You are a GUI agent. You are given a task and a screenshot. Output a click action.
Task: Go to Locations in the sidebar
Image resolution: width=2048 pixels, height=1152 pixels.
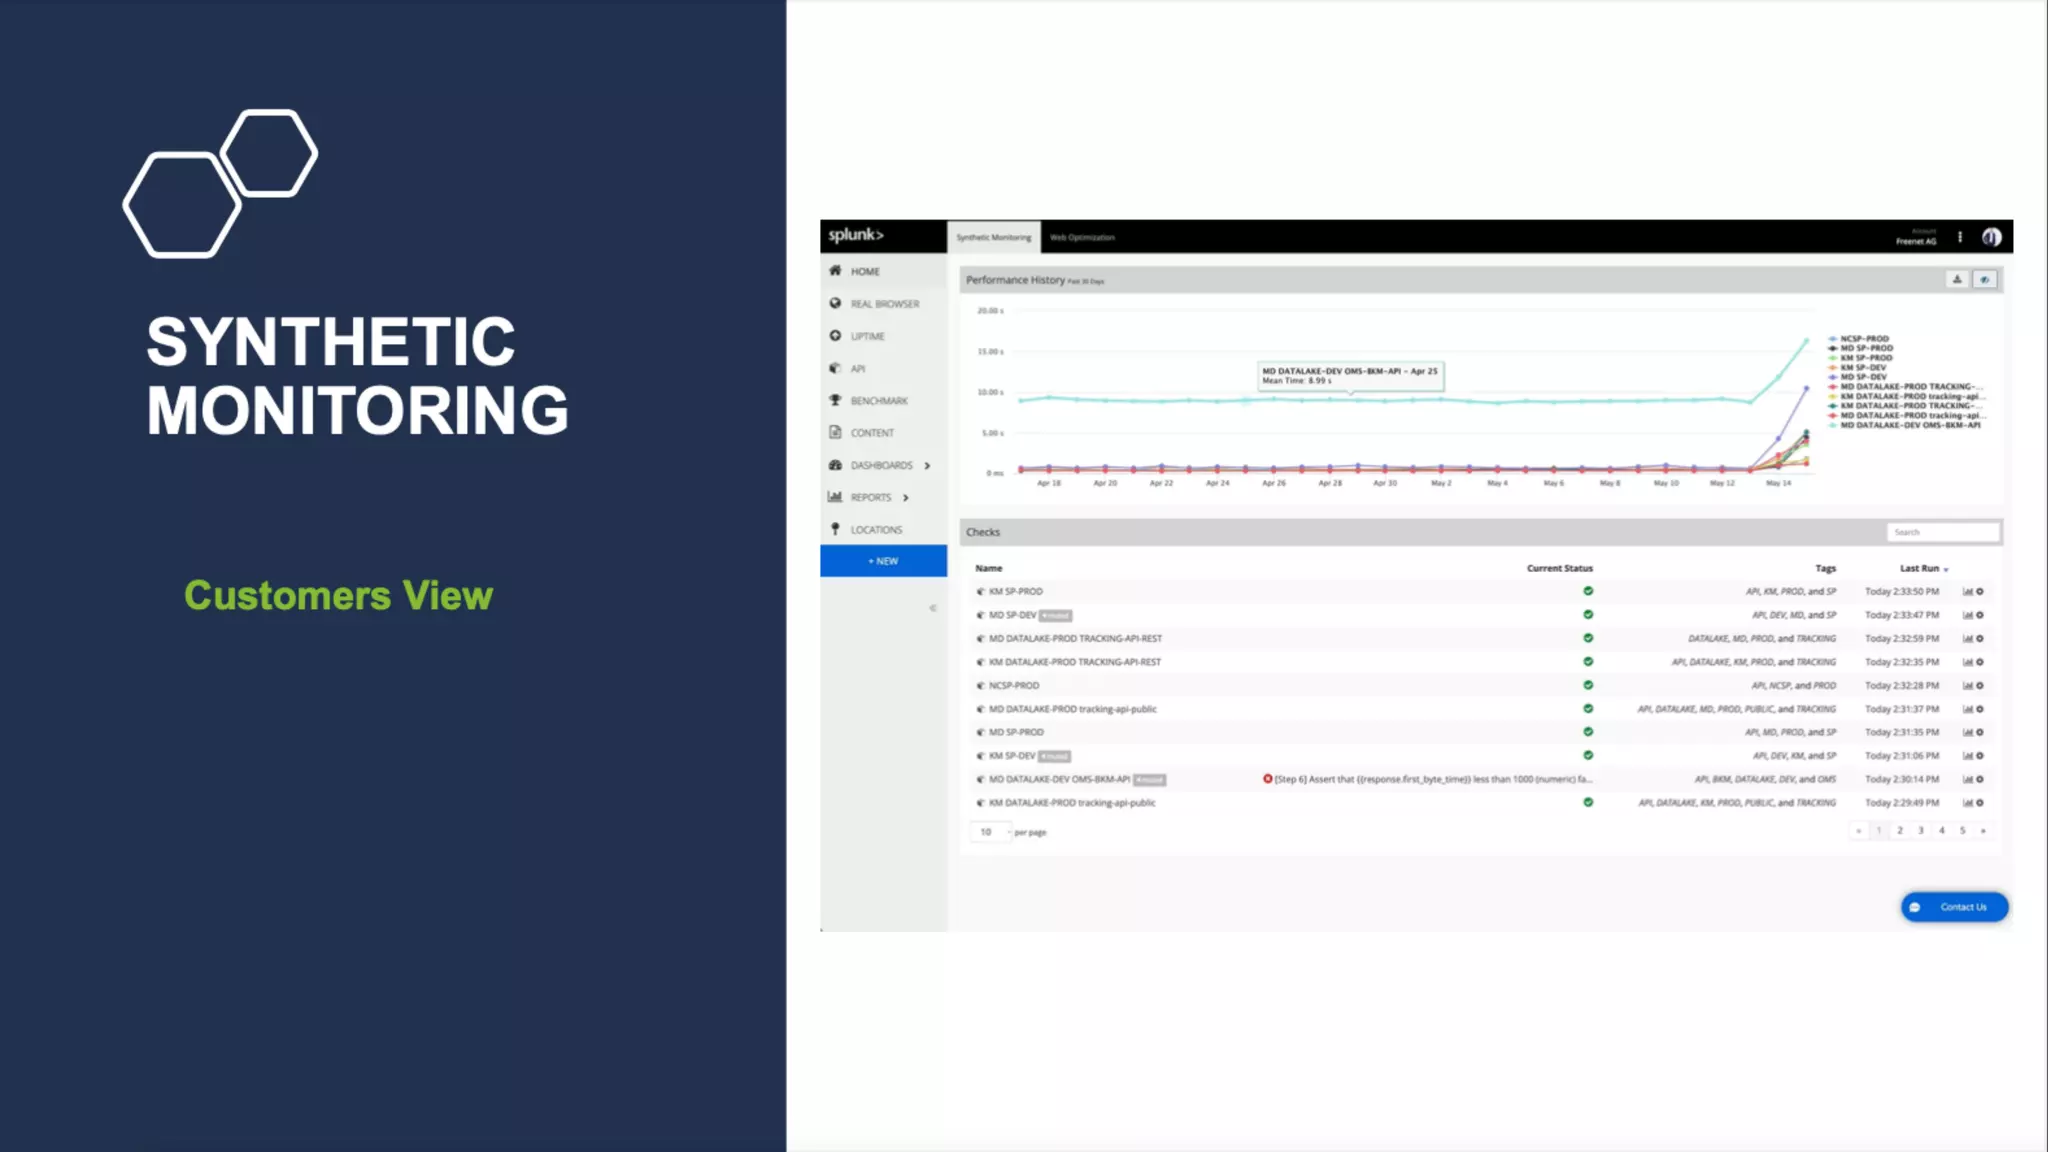click(875, 530)
